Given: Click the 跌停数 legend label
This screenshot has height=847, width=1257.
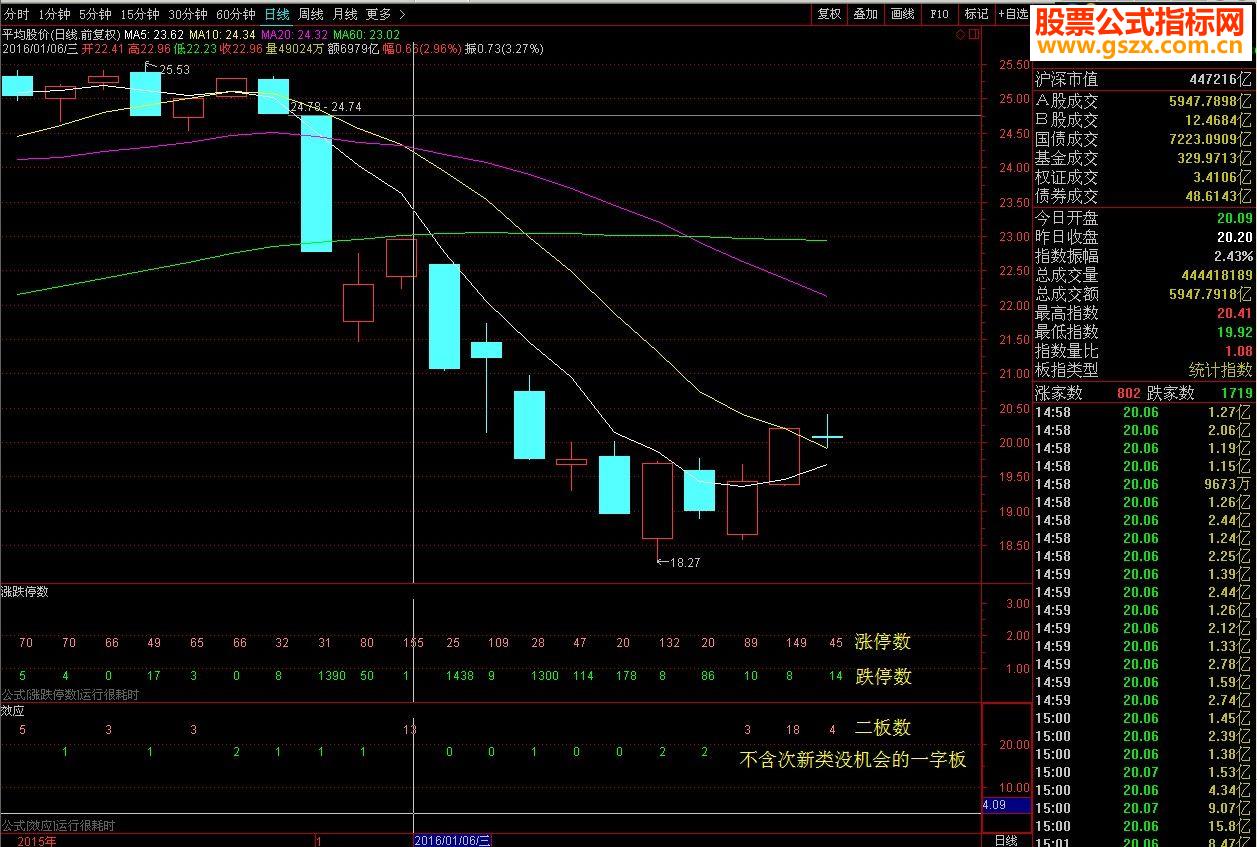Looking at the screenshot, I should tap(883, 677).
